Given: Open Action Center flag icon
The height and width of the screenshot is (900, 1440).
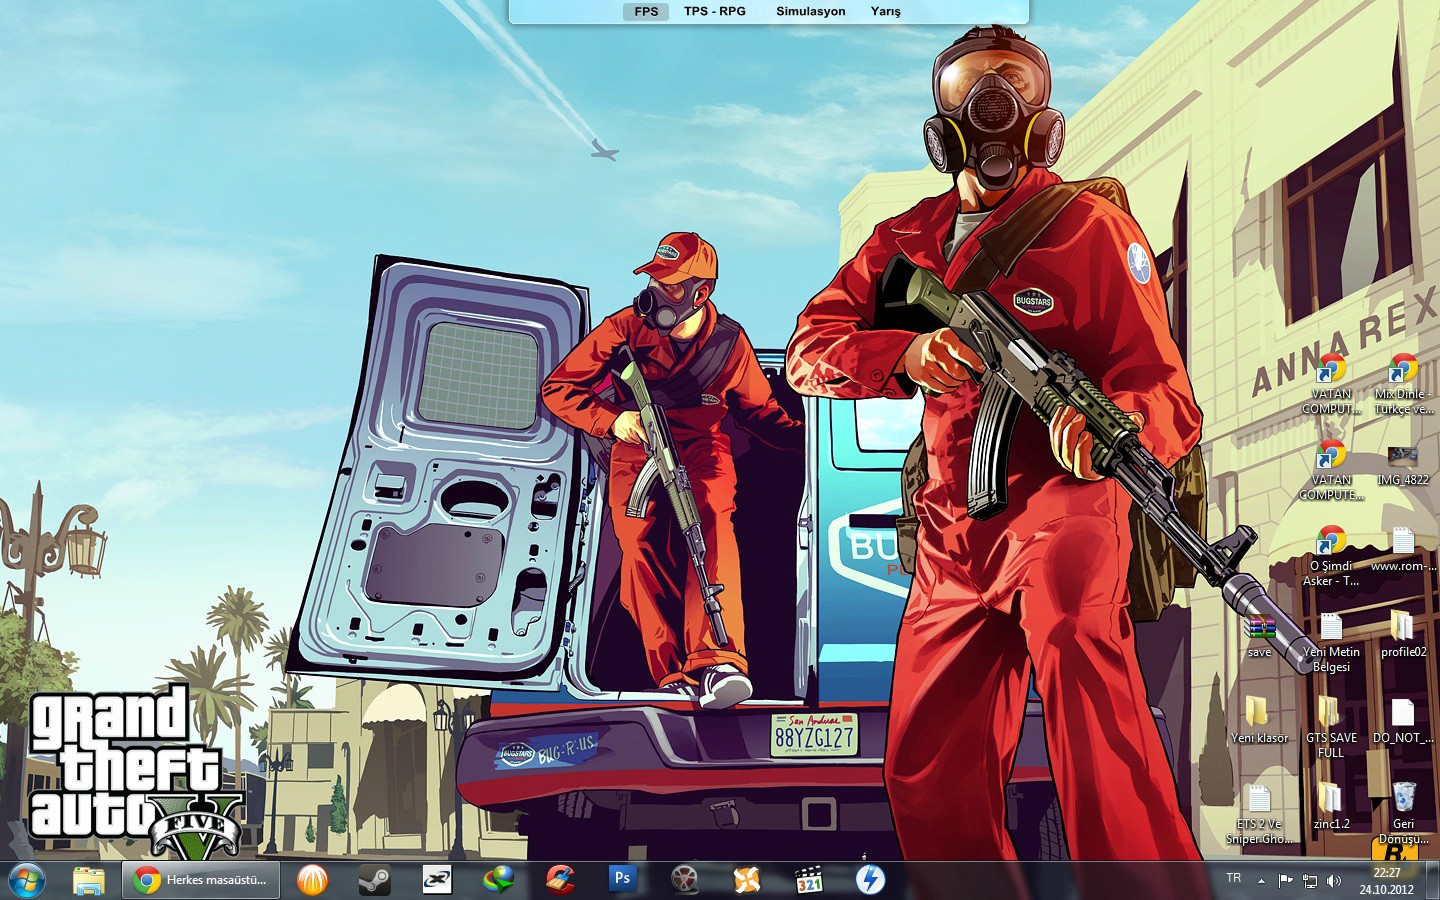Looking at the screenshot, I should [x=1285, y=881].
